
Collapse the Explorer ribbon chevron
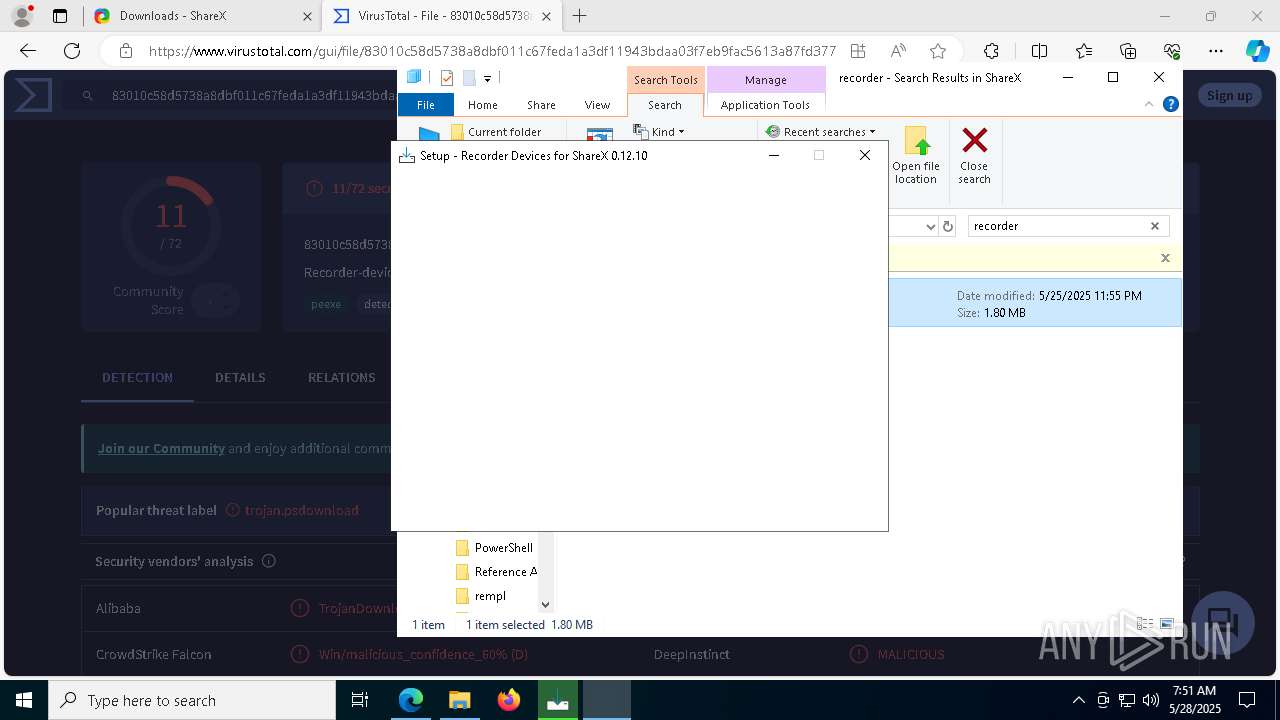(x=1149, y=104)
